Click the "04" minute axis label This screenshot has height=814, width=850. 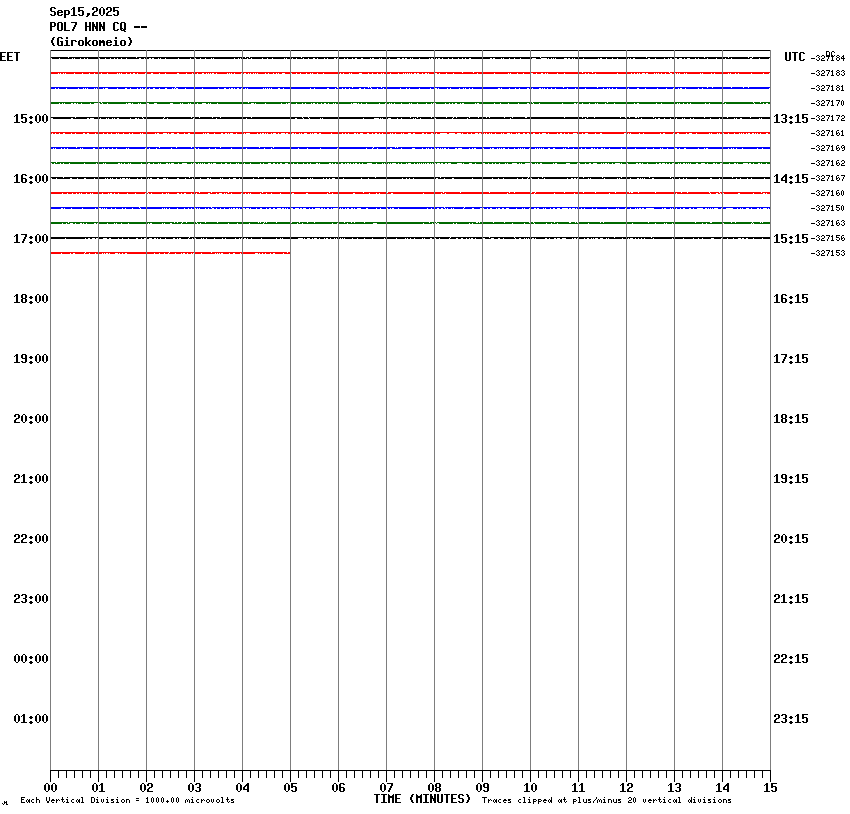tap(242, 788)
